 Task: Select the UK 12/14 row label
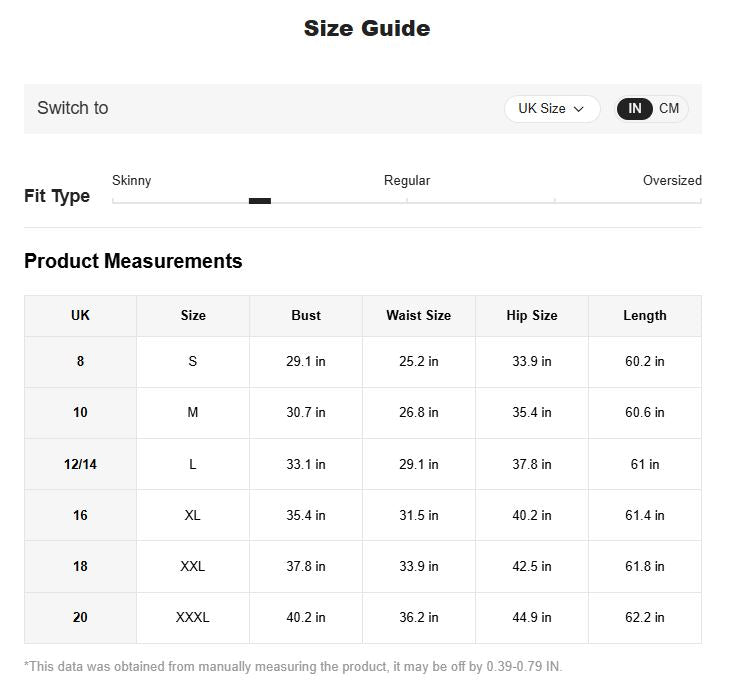pos(80,464)
